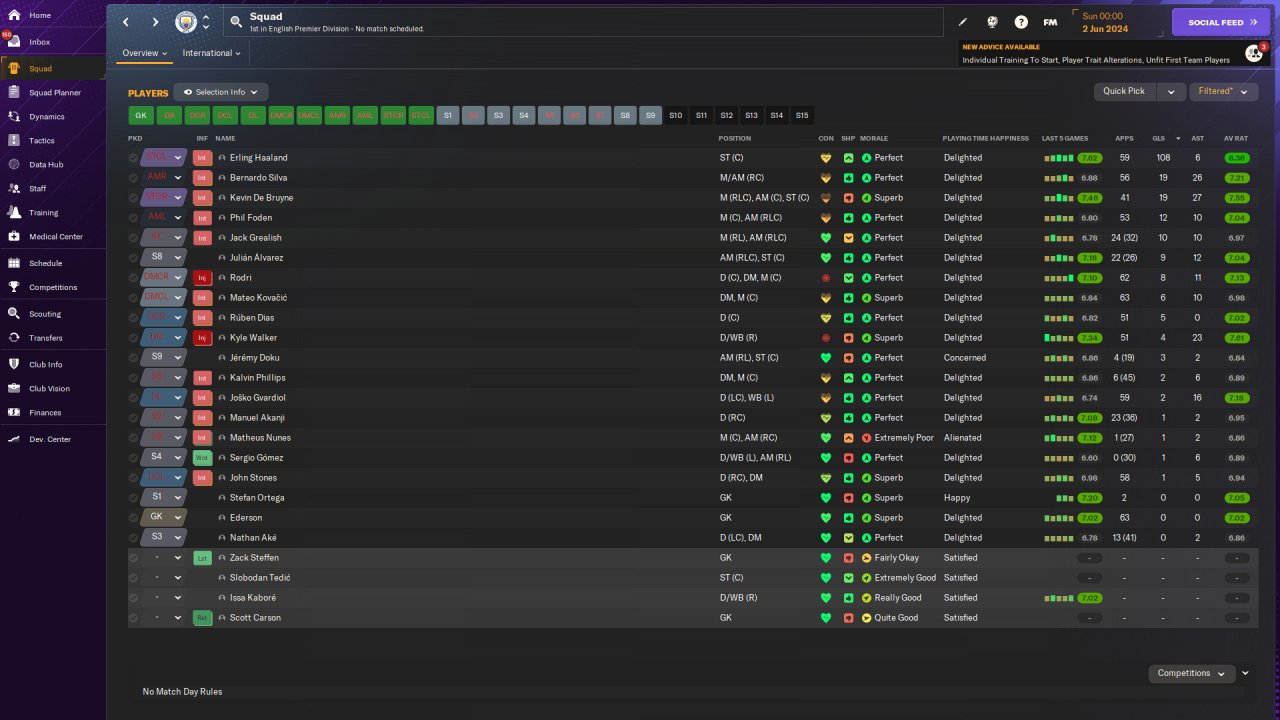Screen dimensions: 1280x720
Task: Click the date display 2 Jun 2024
Action: coord(1105,29)
